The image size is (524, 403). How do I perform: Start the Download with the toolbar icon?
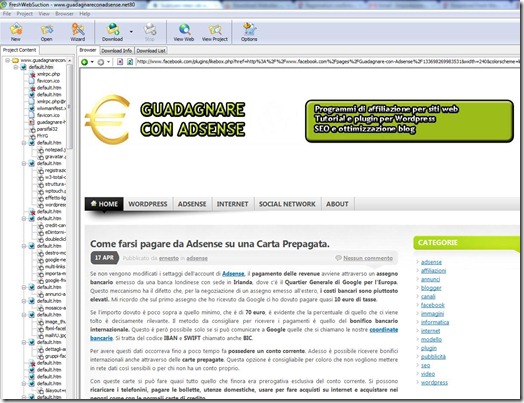[x=112, y=32]
